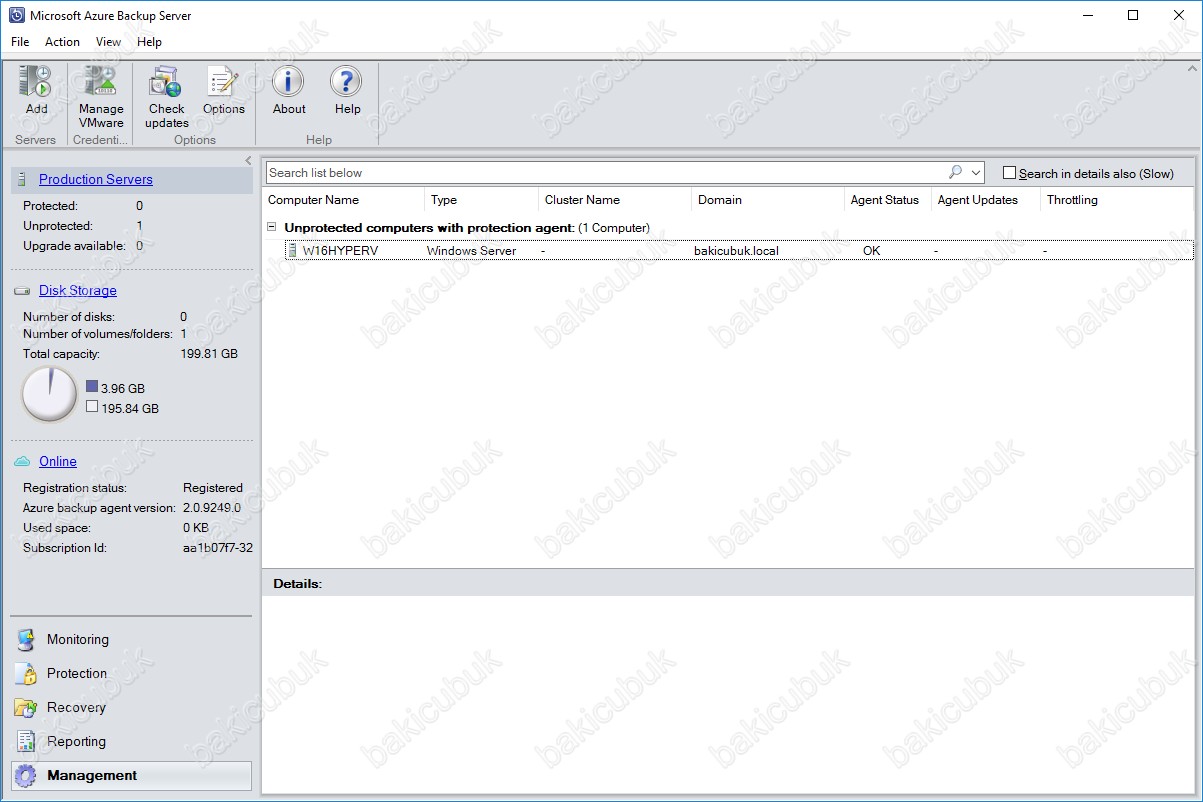
Task: Open the Help question mark icon
Action: click(x=347, y=82)
